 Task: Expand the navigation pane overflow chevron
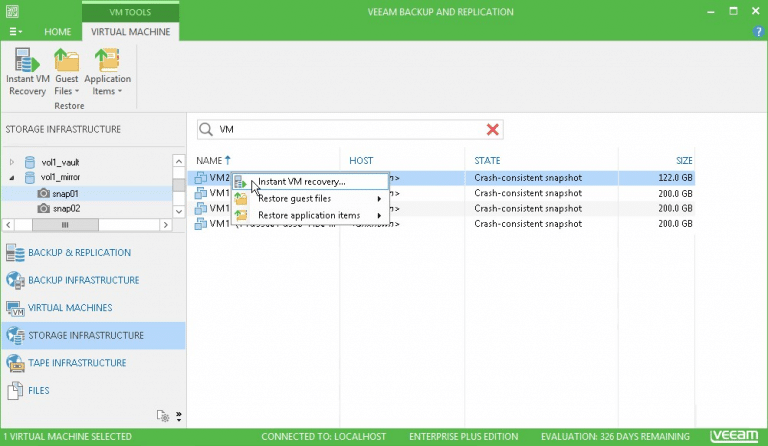point(179,416)
